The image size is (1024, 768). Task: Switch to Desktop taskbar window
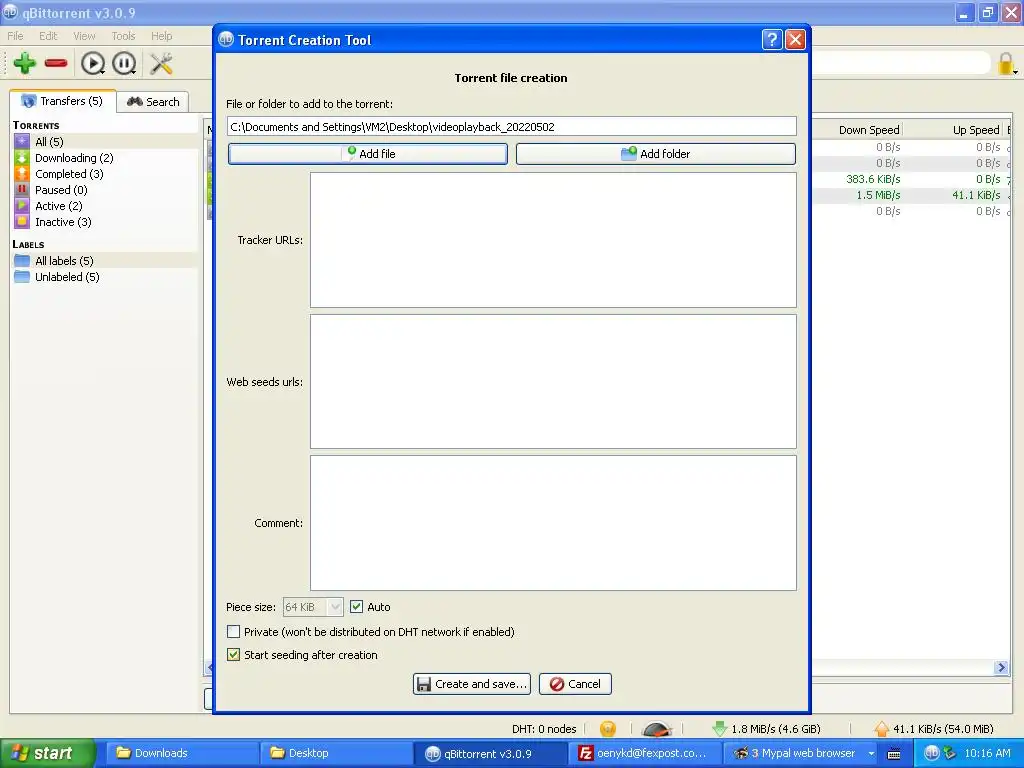coord(335,753)
